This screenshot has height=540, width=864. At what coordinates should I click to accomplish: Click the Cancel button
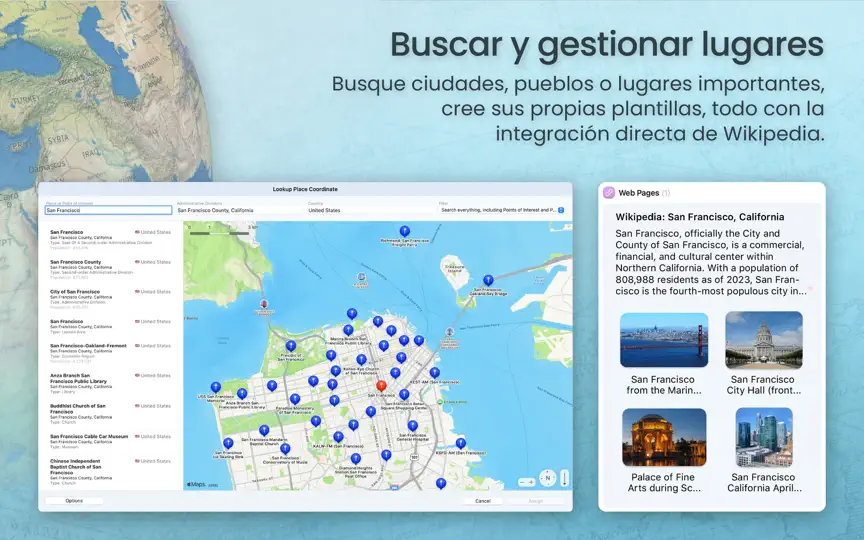(x=482, y=501)
